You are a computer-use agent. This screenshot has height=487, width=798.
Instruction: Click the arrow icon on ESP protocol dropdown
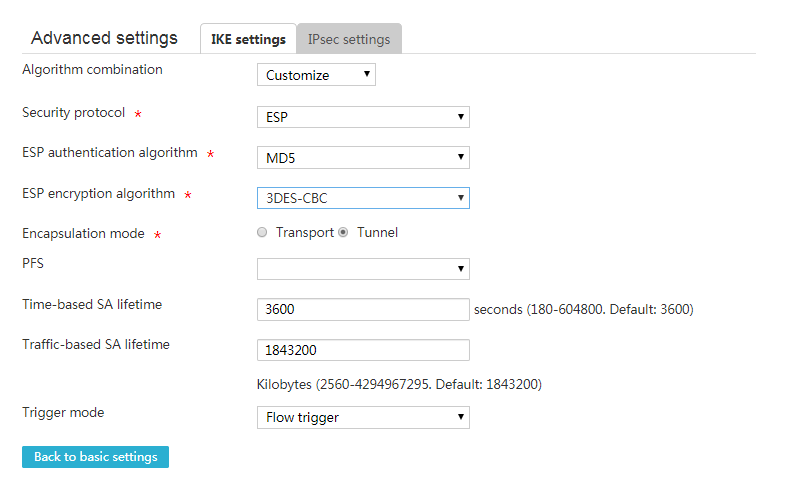click(461, 117)
